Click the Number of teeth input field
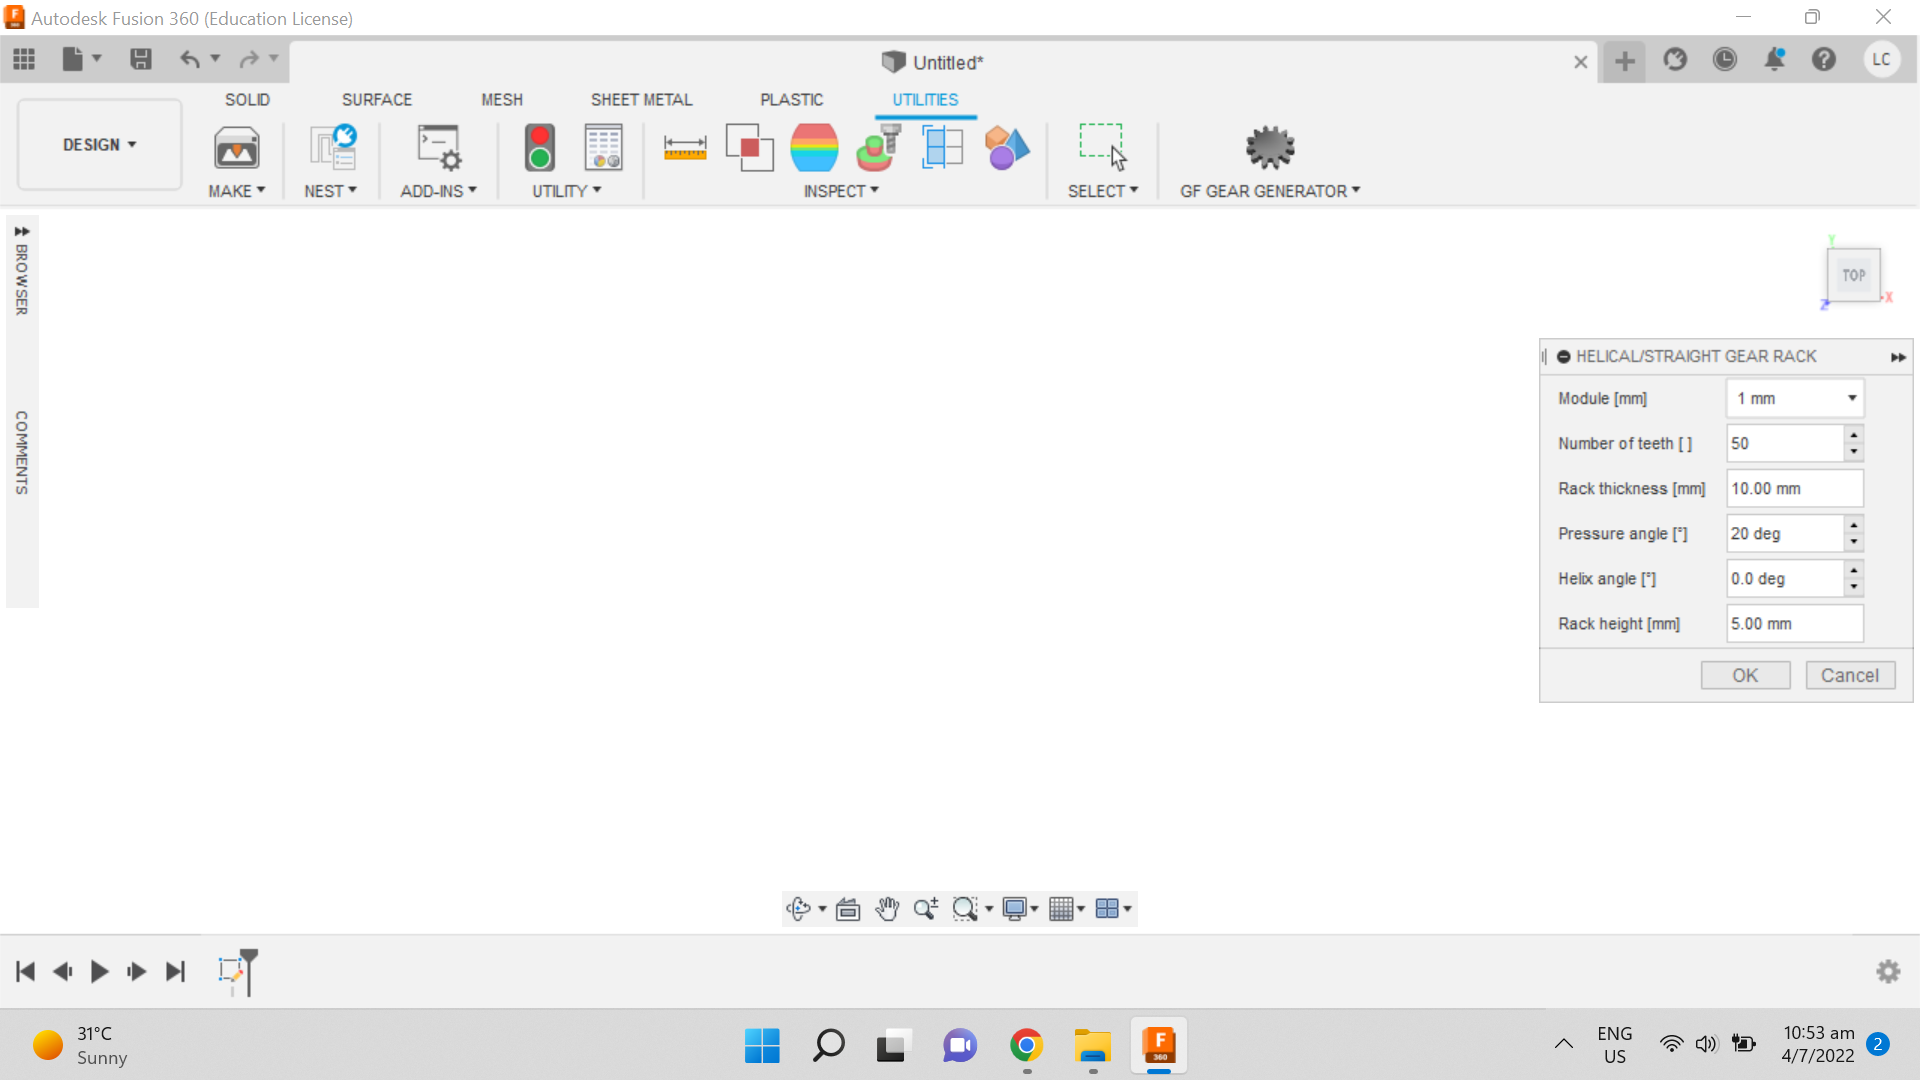 1787,443
